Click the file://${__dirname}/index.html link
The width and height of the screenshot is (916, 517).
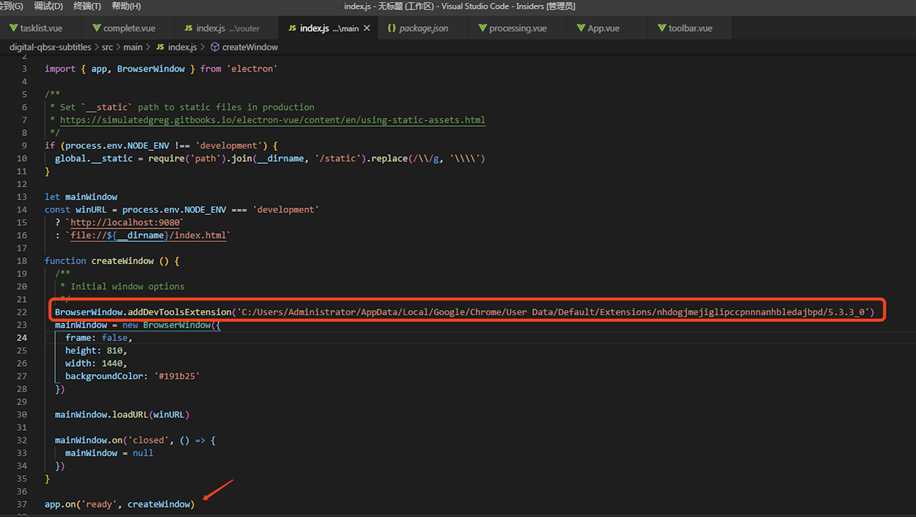[148, 235]
